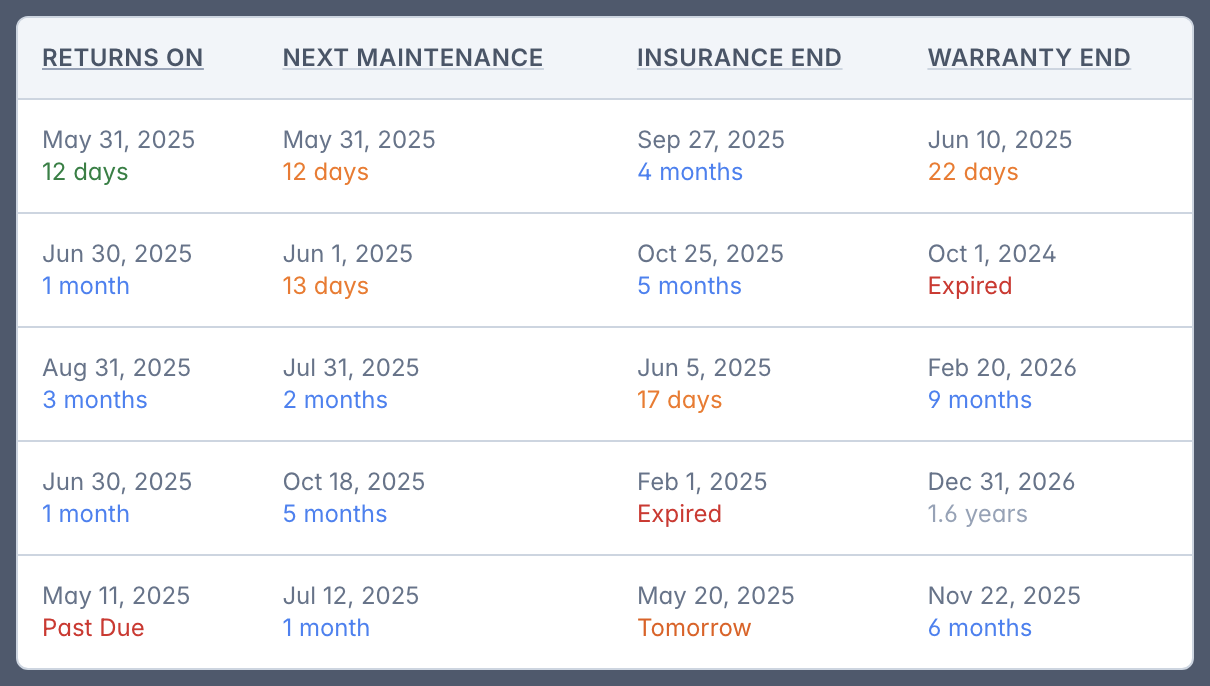1210x686 pixels.
Task: Sort by the Next Maintenance column header
Action: [413, 58]
